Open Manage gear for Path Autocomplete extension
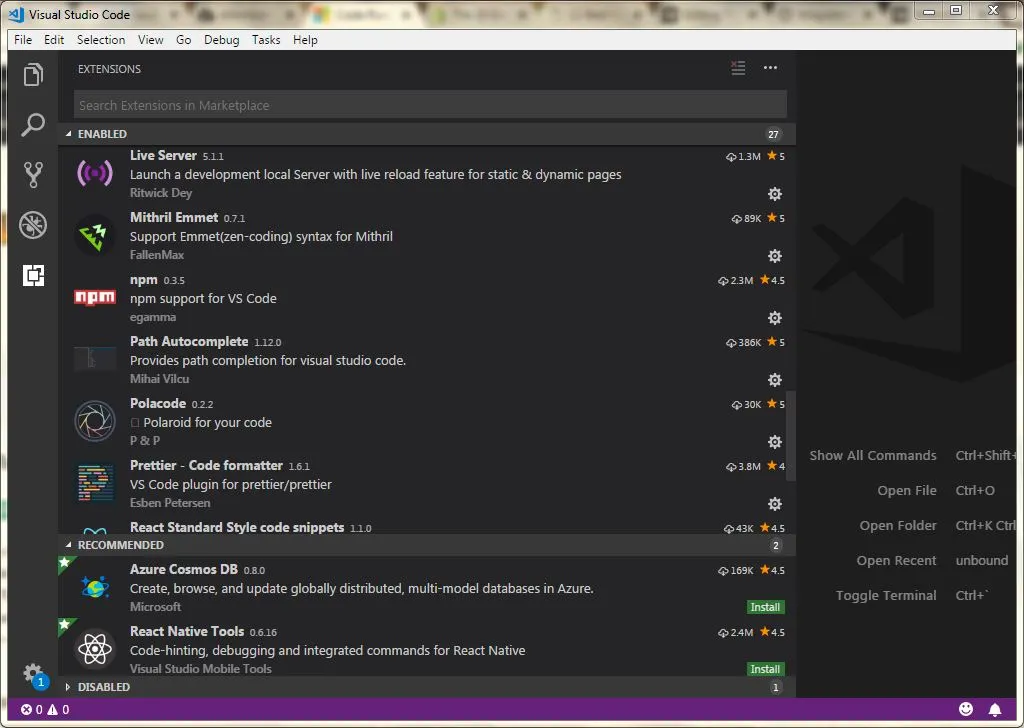Viewport: 1024px width, 728px height. [775, 380]
